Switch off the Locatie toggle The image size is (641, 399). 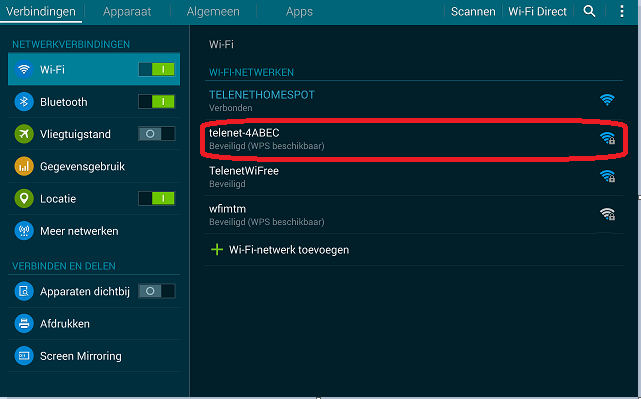[x=157, y=198]
